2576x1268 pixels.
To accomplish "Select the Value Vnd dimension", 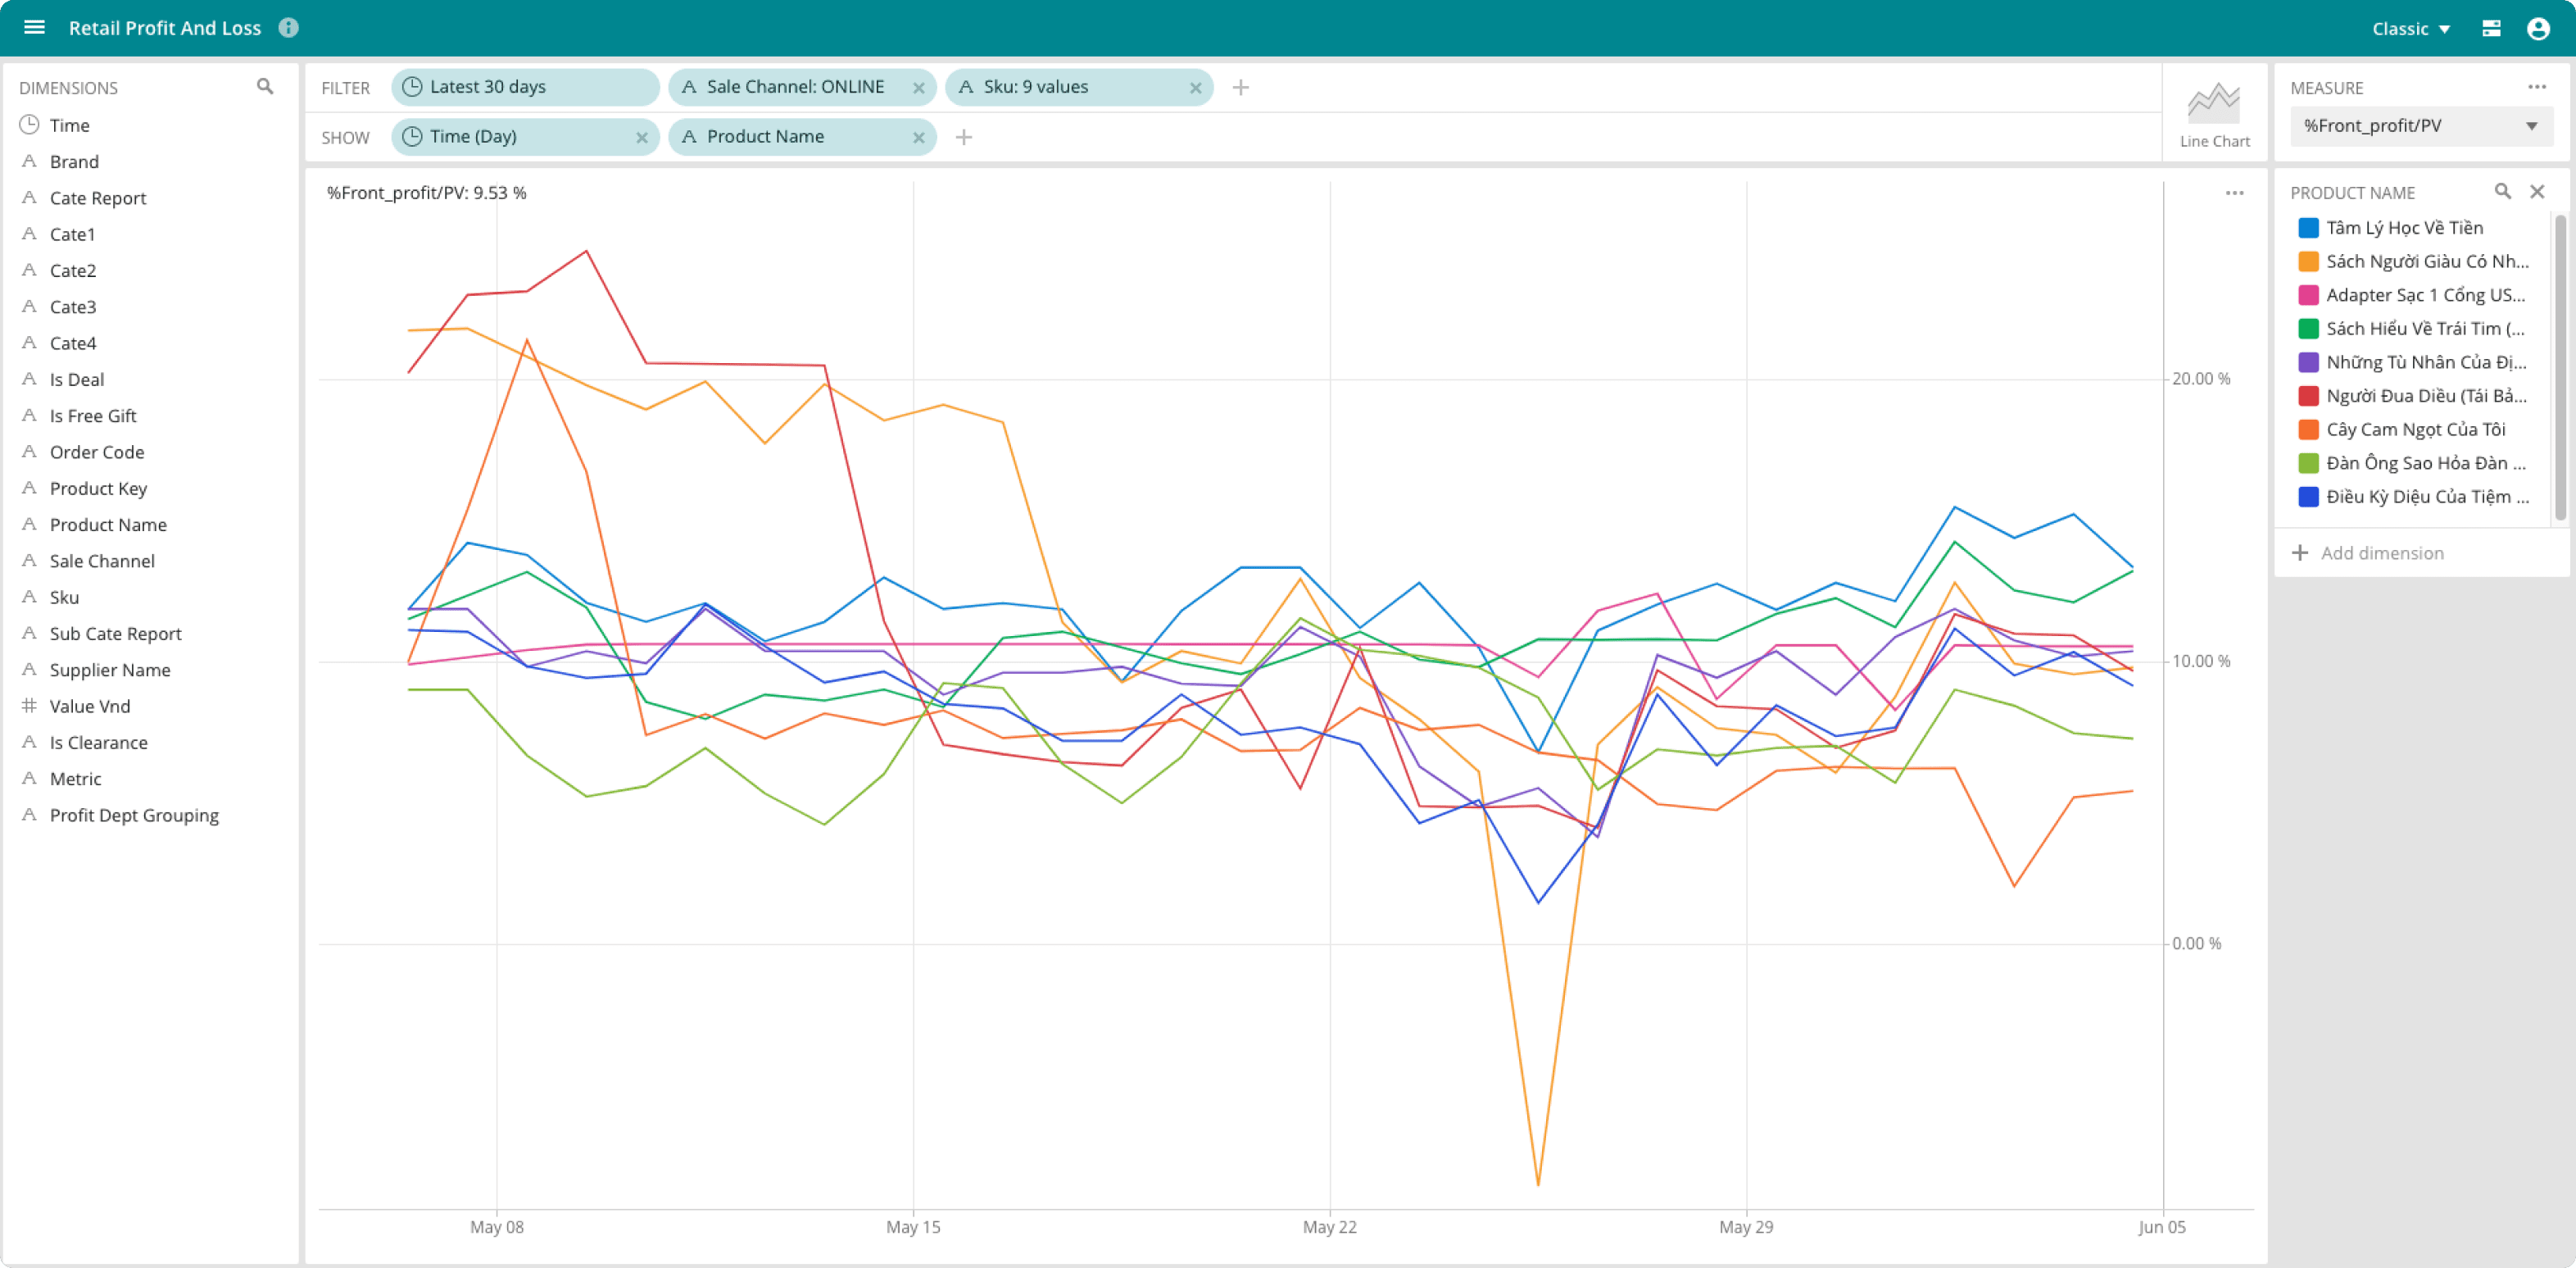I will point(150,706).
